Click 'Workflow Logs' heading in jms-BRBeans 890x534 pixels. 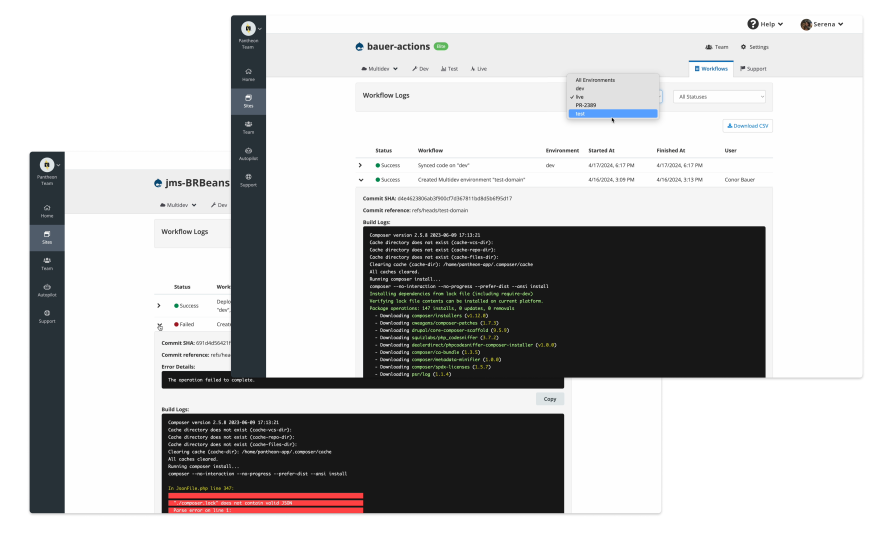184,232
